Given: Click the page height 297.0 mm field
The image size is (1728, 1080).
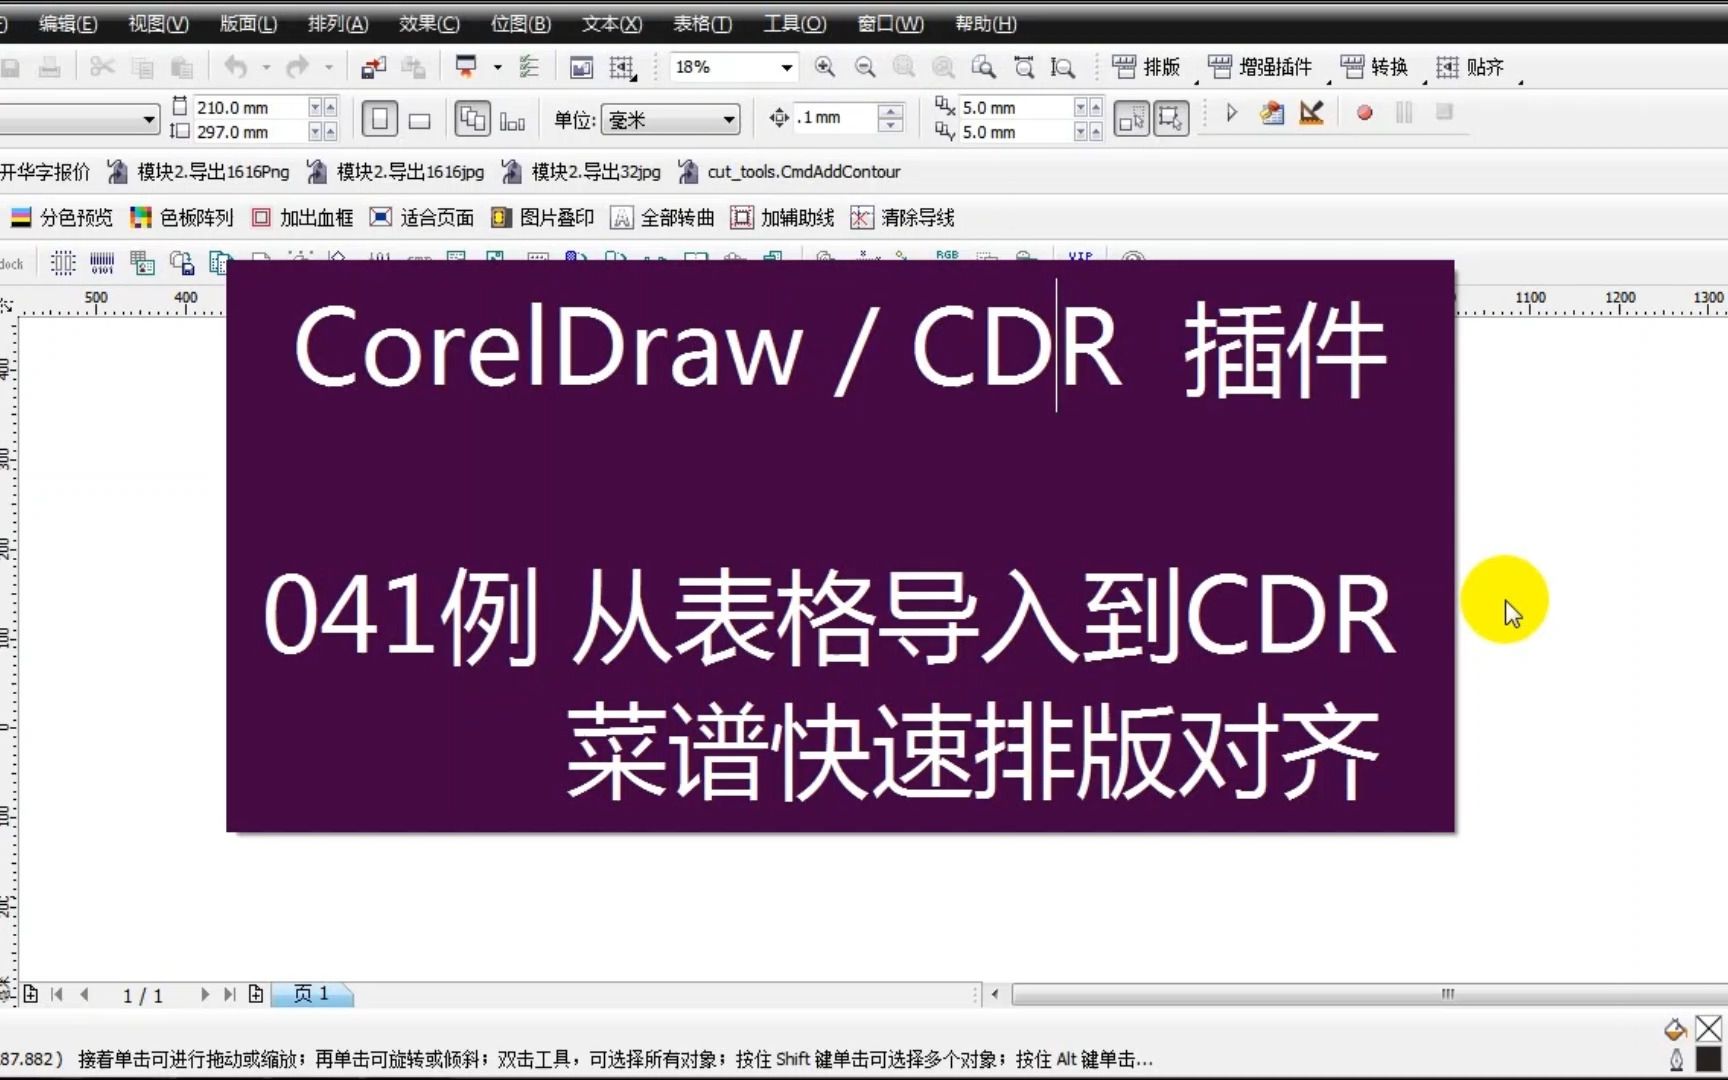Looking at the screenshot, I should pyautogui.click(x=250, y=132).
